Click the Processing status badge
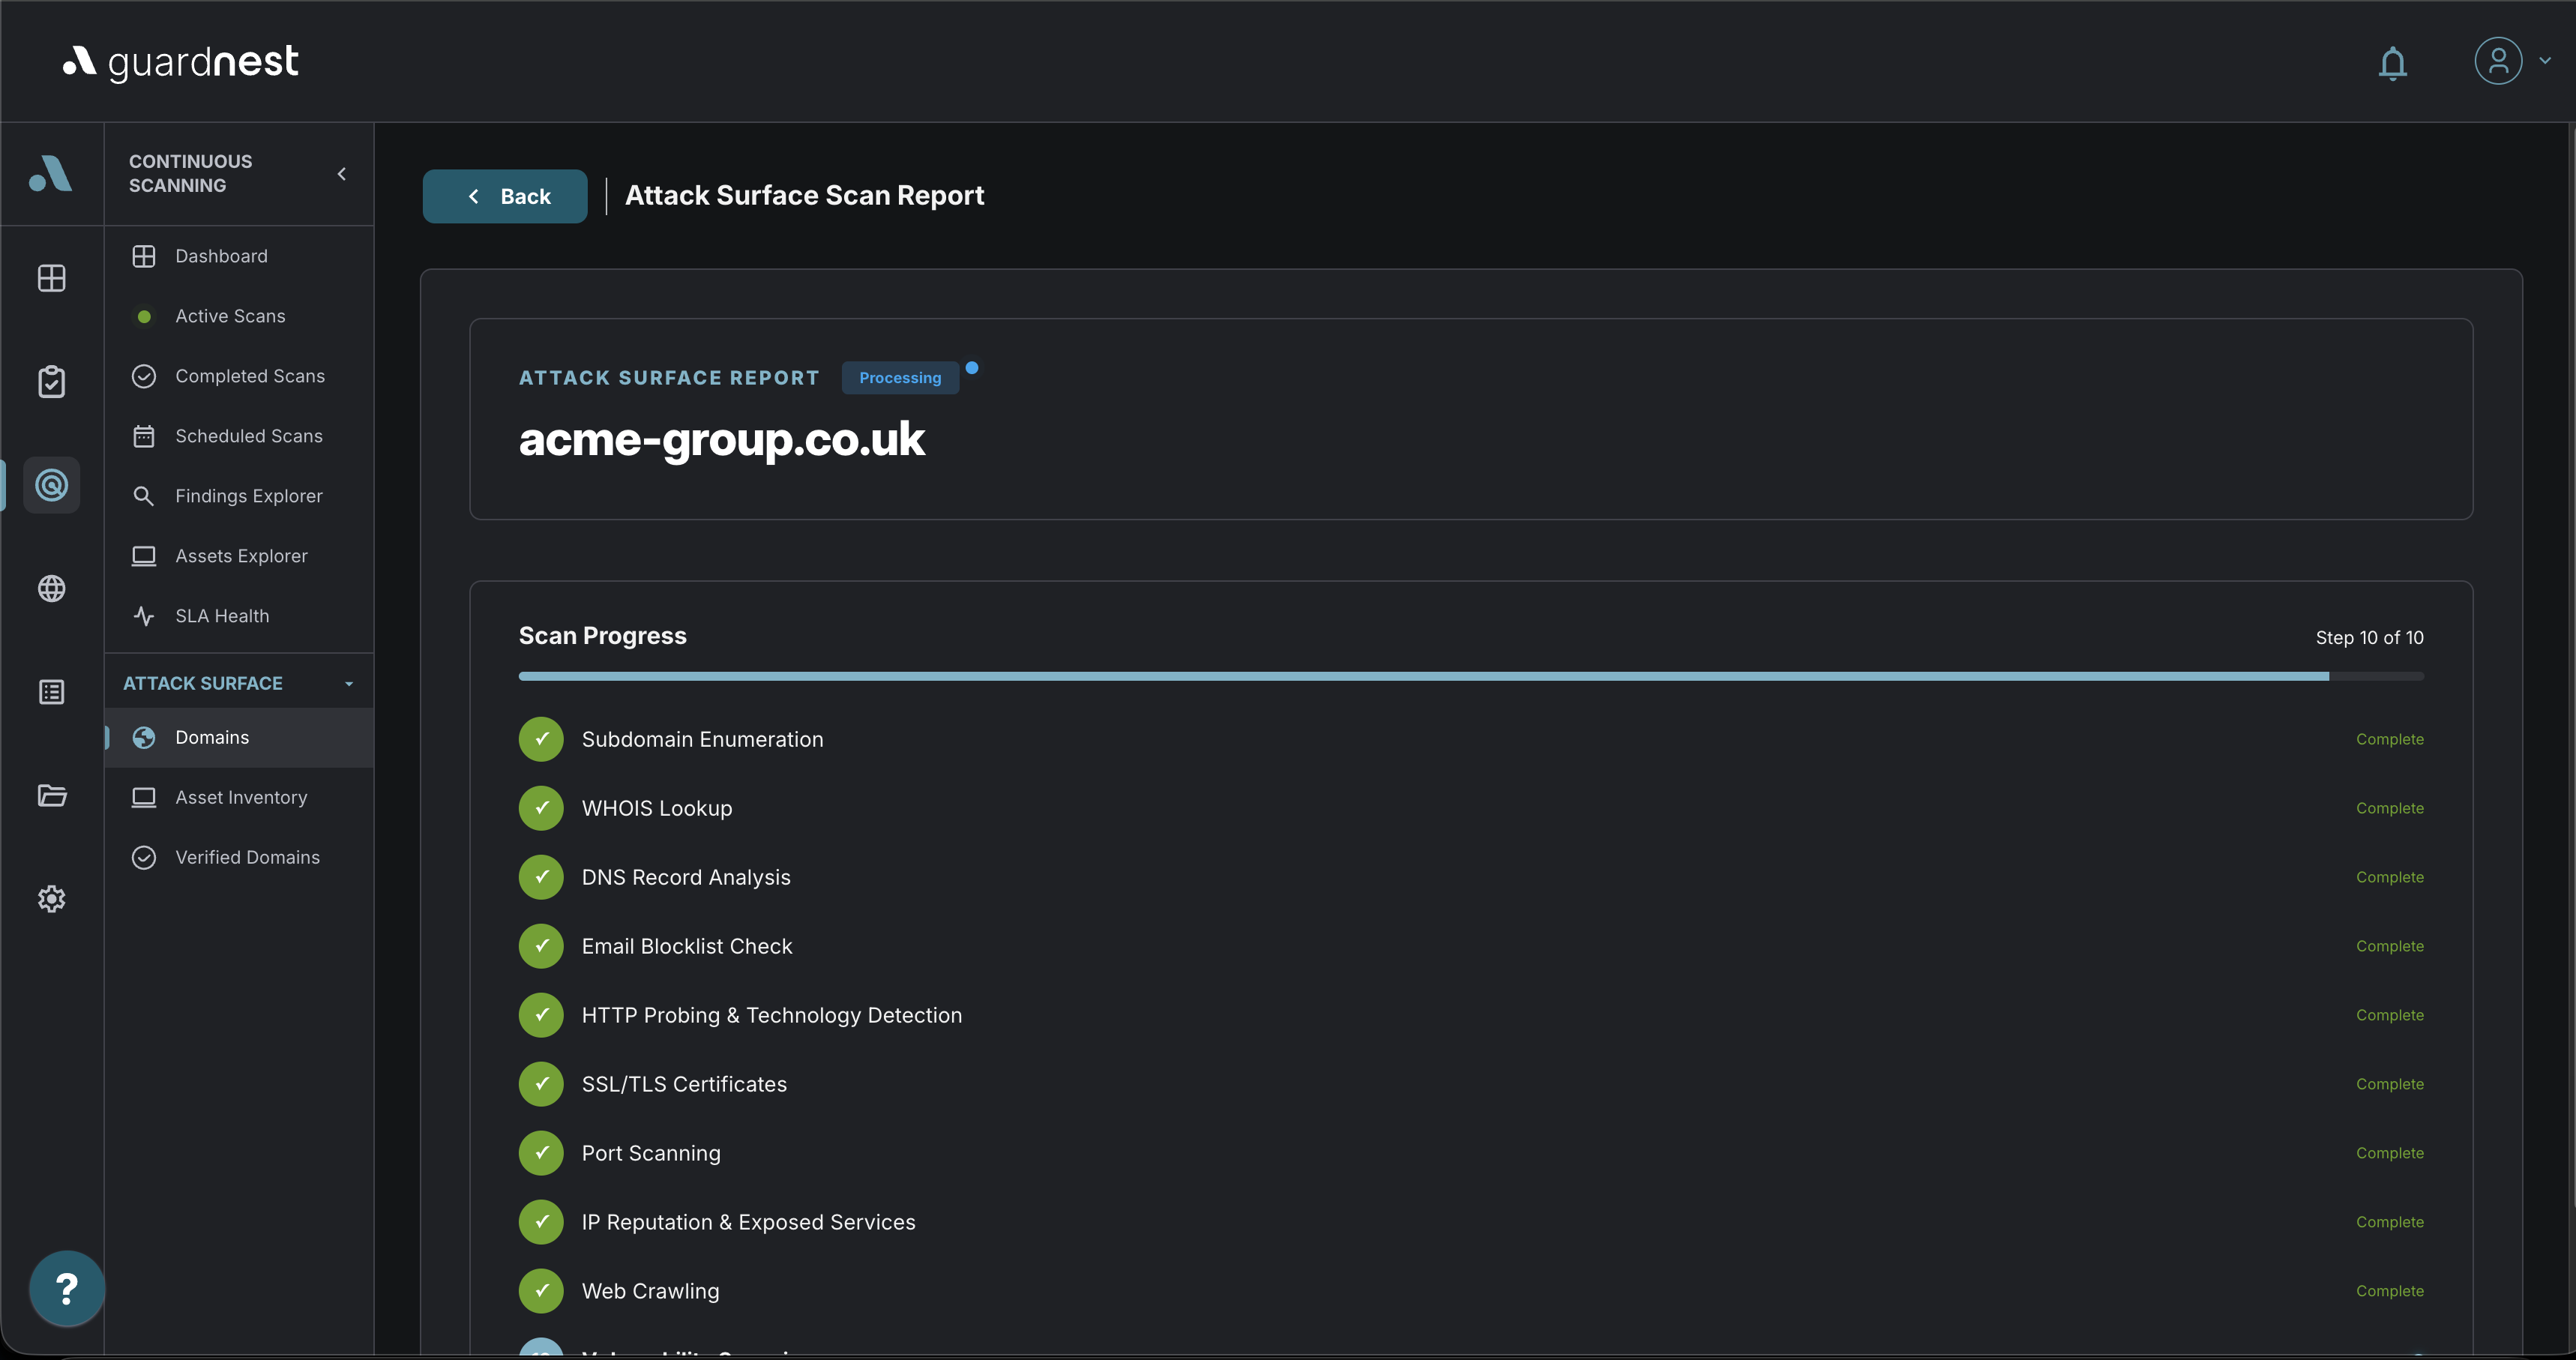Viewport: 2576px width, 1360px height. (900, 378)
